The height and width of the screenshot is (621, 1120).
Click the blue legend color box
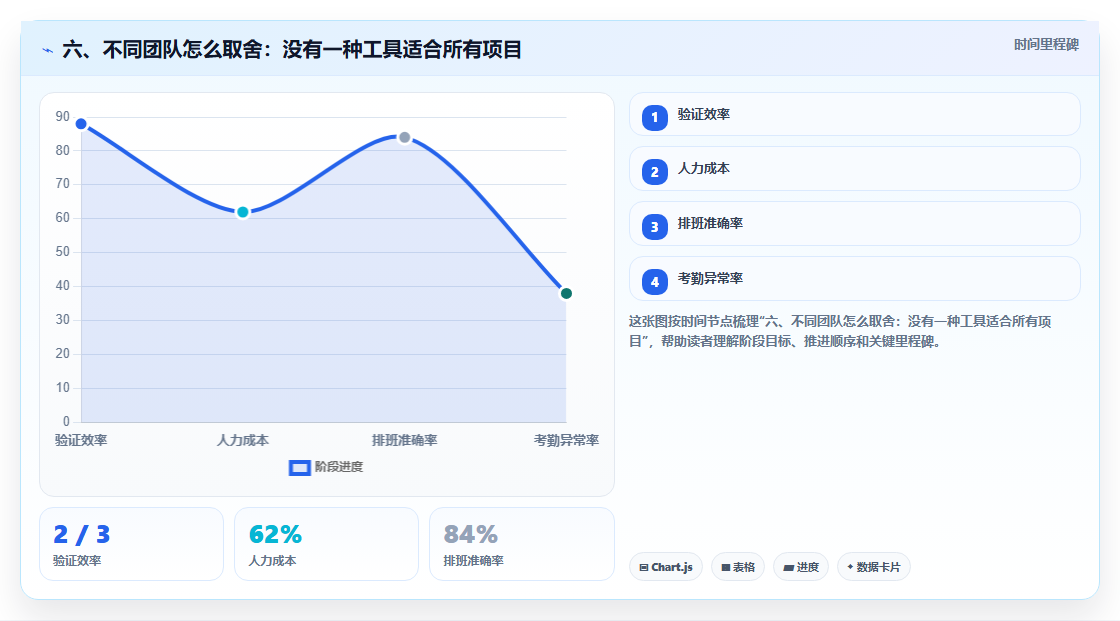click(299, 468)
